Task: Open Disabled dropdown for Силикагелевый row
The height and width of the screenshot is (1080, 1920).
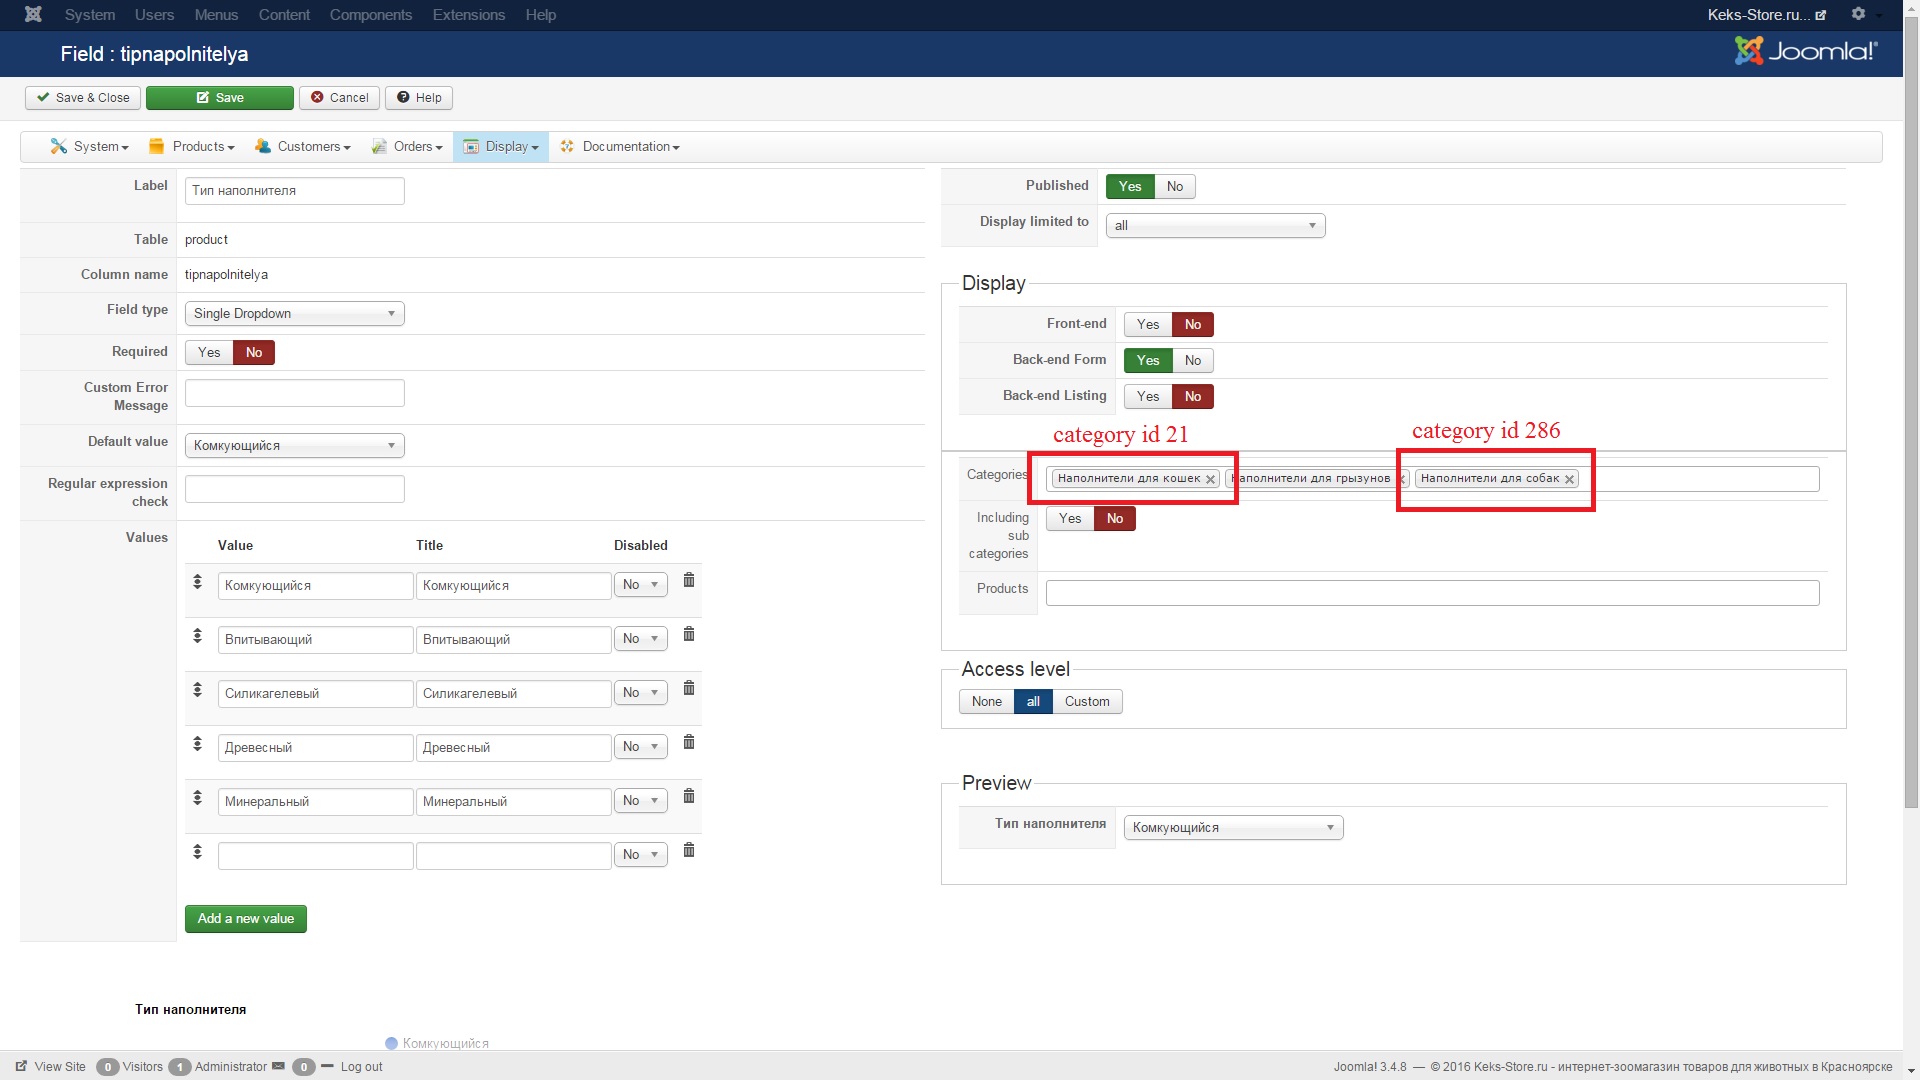Action: [640, 692]
